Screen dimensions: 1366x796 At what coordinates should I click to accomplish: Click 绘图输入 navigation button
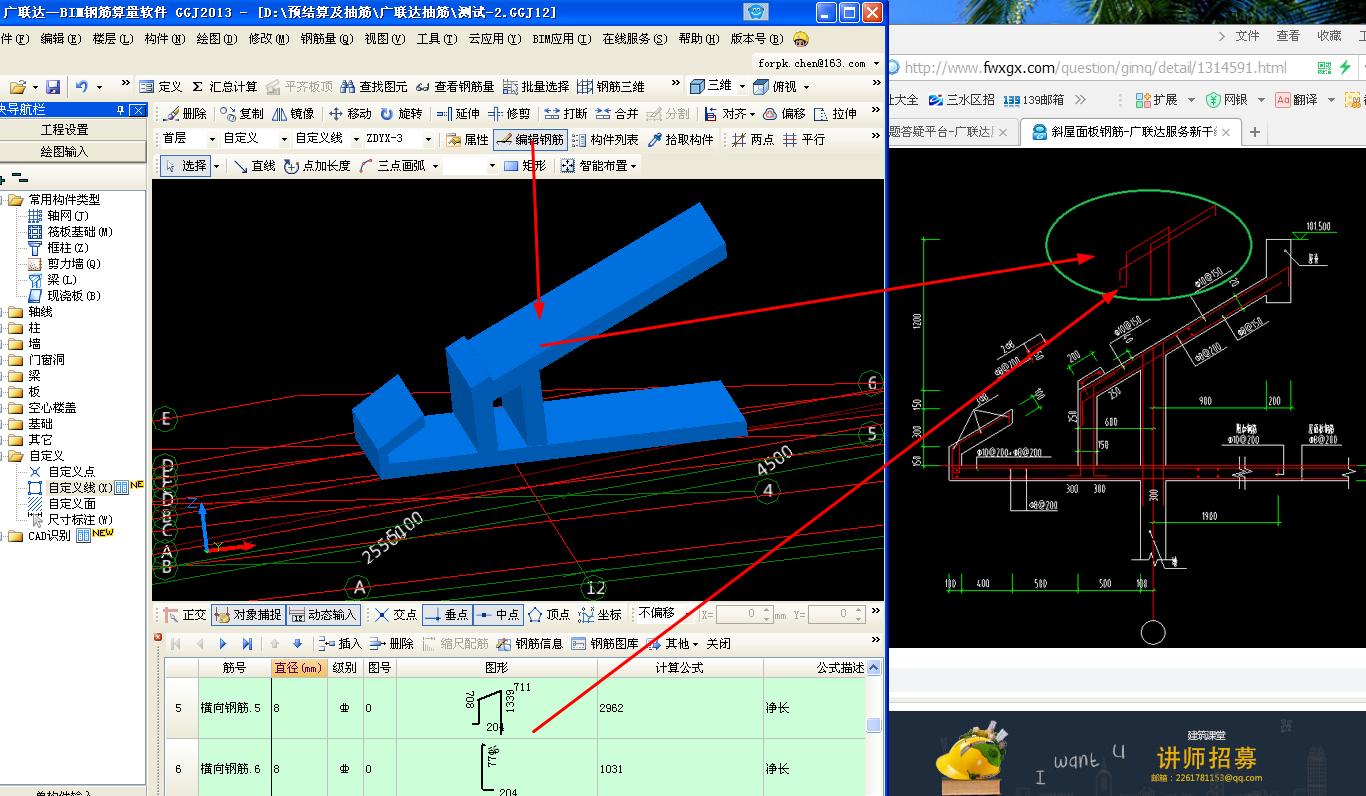click(x=65, y=152)
